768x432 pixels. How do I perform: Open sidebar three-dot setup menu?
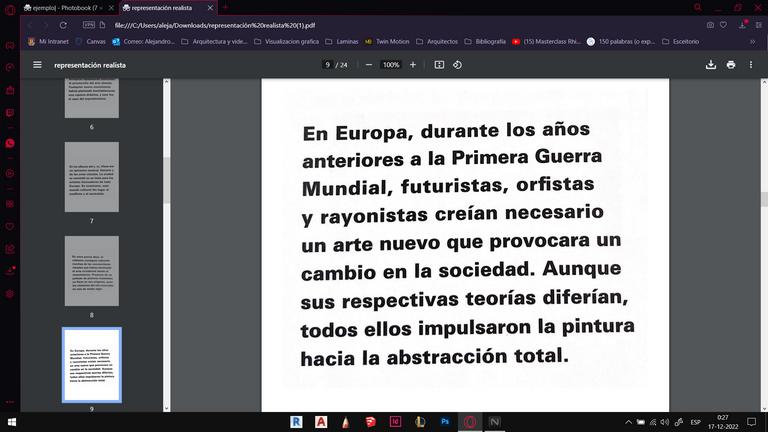point(10,402)
